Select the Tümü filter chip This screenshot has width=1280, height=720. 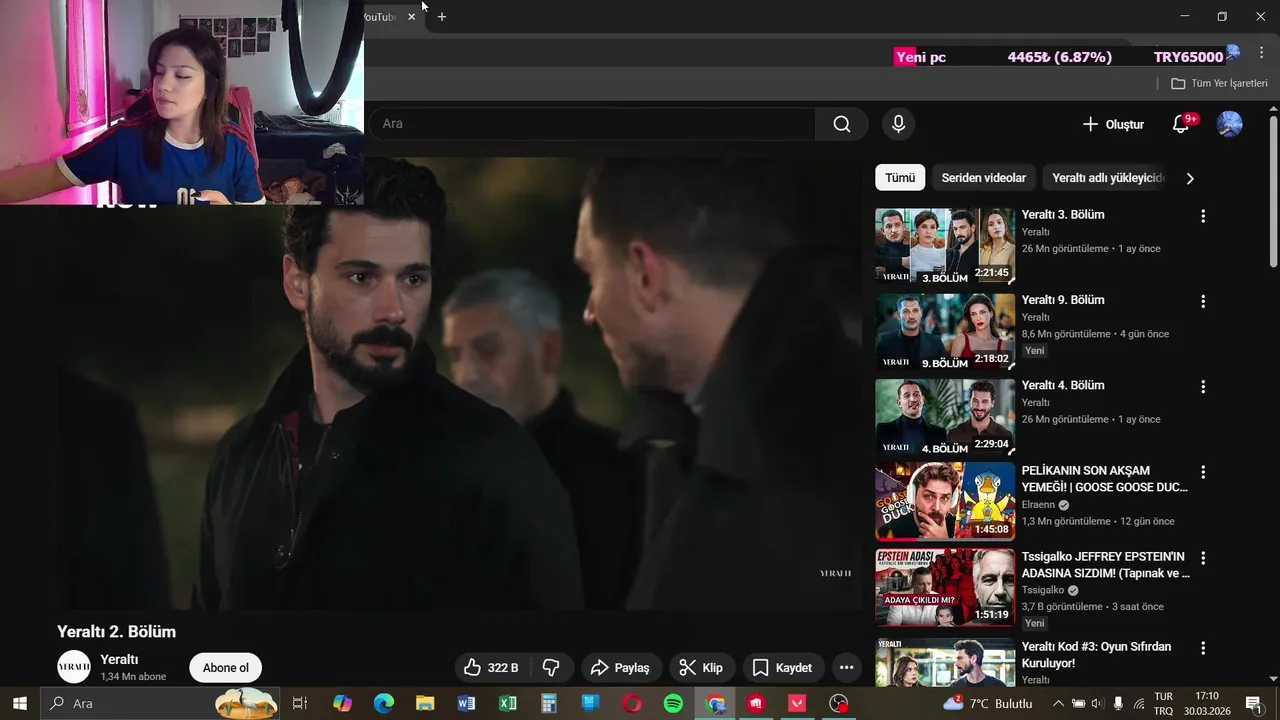[900, 178]
